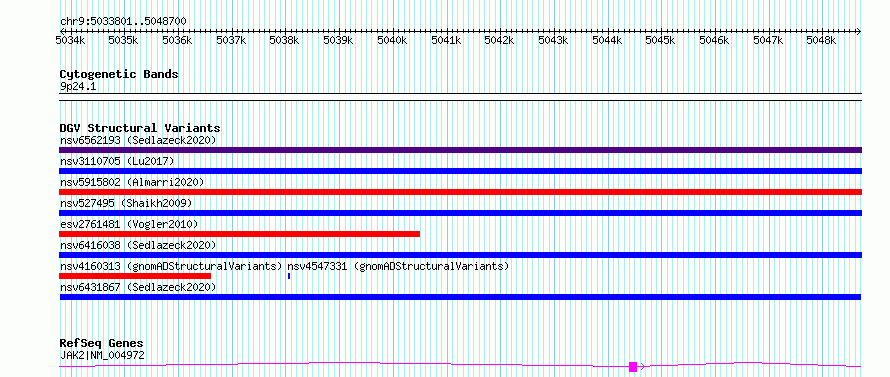Click the 5037k ruler label
Viewport: 890px width, 377px height.
point(231,40)
